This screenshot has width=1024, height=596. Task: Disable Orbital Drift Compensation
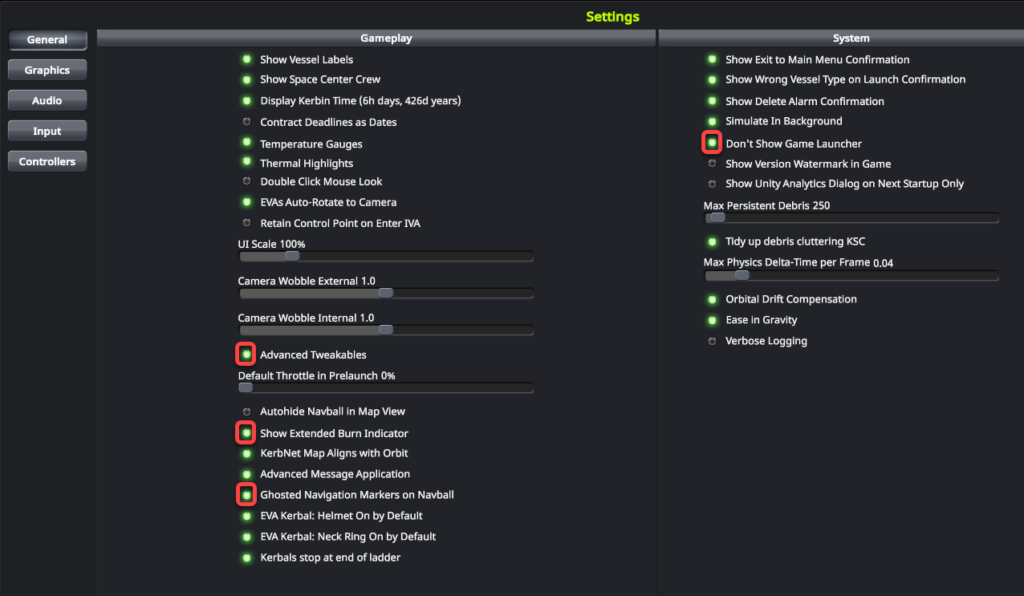coord(711,298)
